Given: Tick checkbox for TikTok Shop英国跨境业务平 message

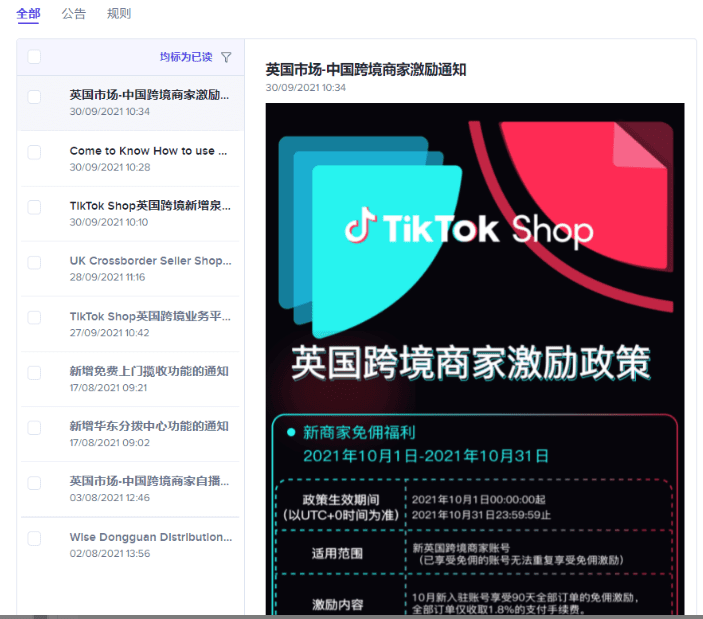Looking at the screenshot, I should tap(34, 318).
